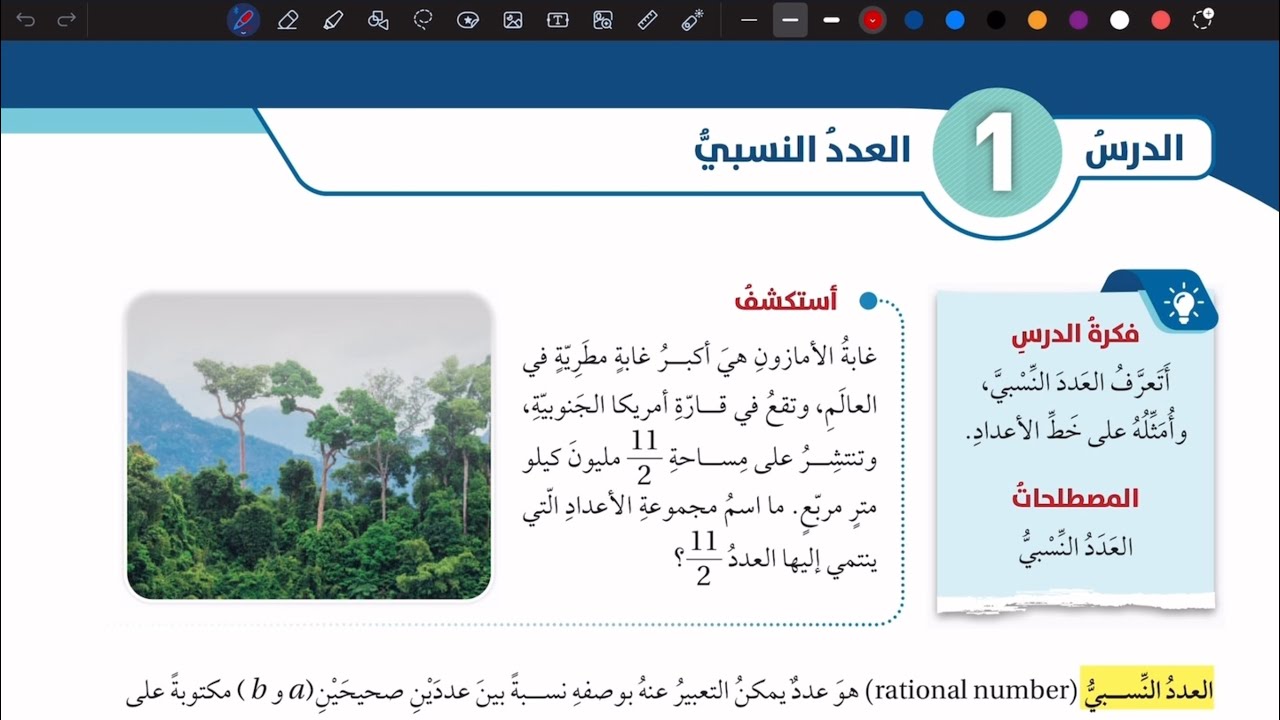Activate the Laser pointer tool
This screenshot has width=1280, height=720.
coord(692,20)
